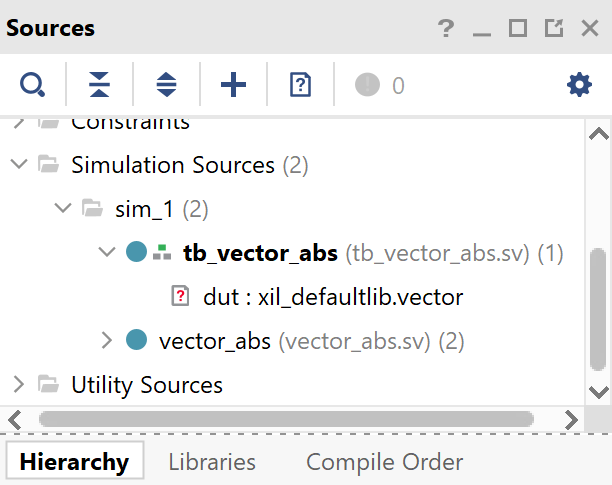This screenshot has width=612, height=485.
Task: Select tb_vector_abs testbench in tree
Action: tap(260, 253)
